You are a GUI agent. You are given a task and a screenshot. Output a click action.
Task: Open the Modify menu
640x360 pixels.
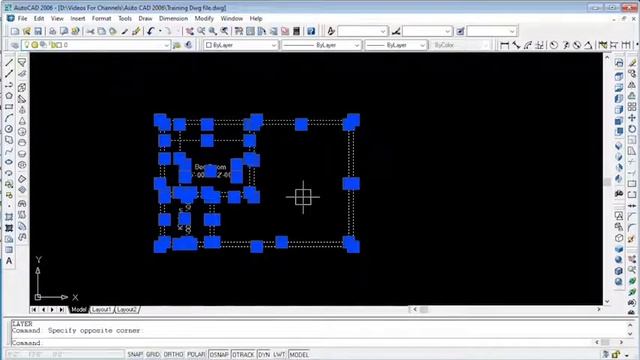(x=204, y=19)
